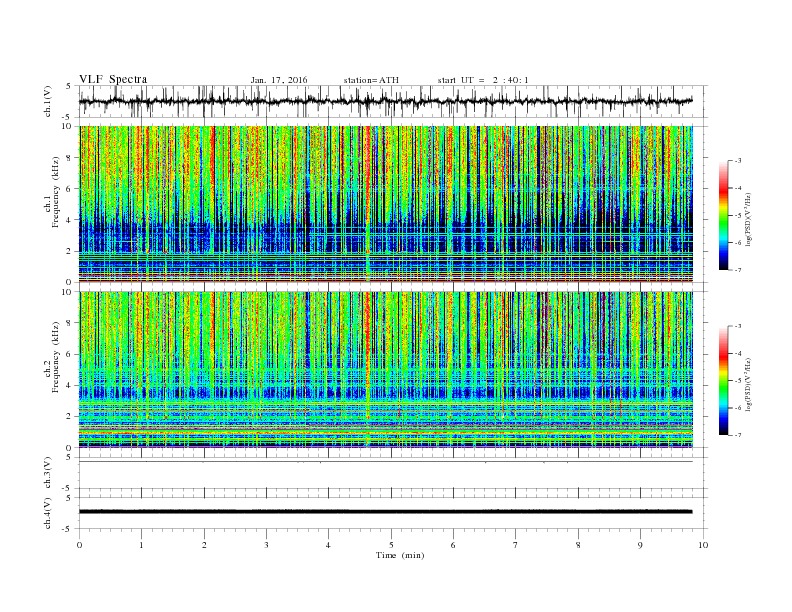Click the ch.4 thick black signal trace
Image resolution: width=792 pixels, height=612 pixels.
[x=386, y=512]
